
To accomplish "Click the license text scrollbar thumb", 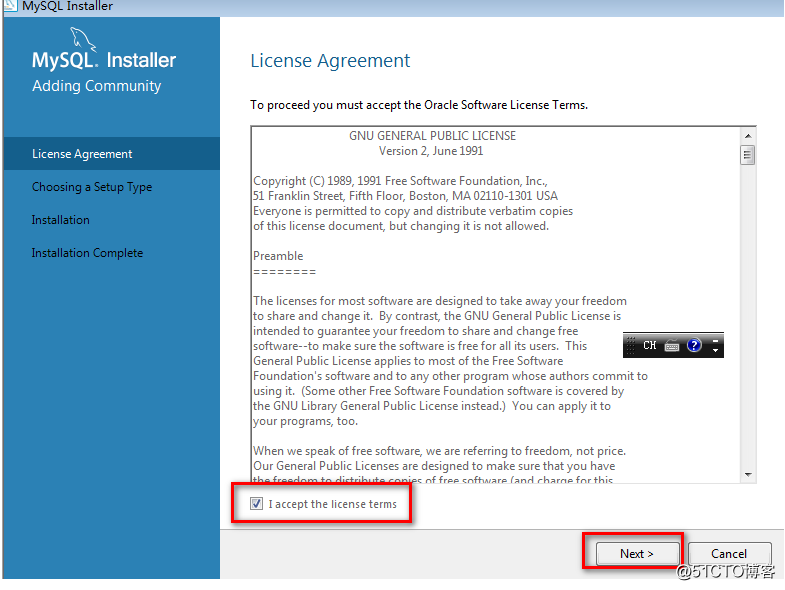I will (x=747, y=155).
